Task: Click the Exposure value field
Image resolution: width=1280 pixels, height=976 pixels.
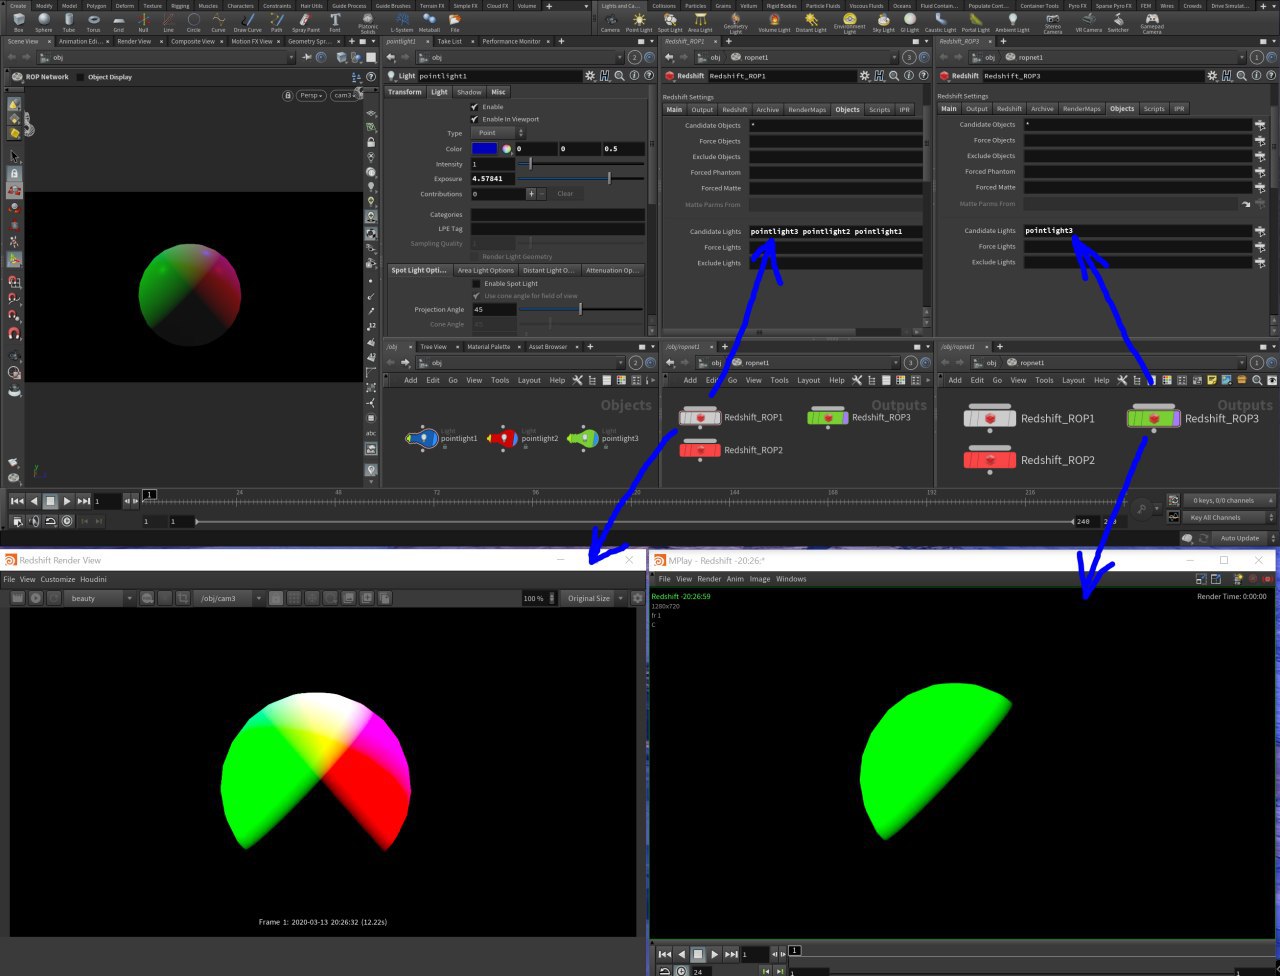Action: click(493, 179)
